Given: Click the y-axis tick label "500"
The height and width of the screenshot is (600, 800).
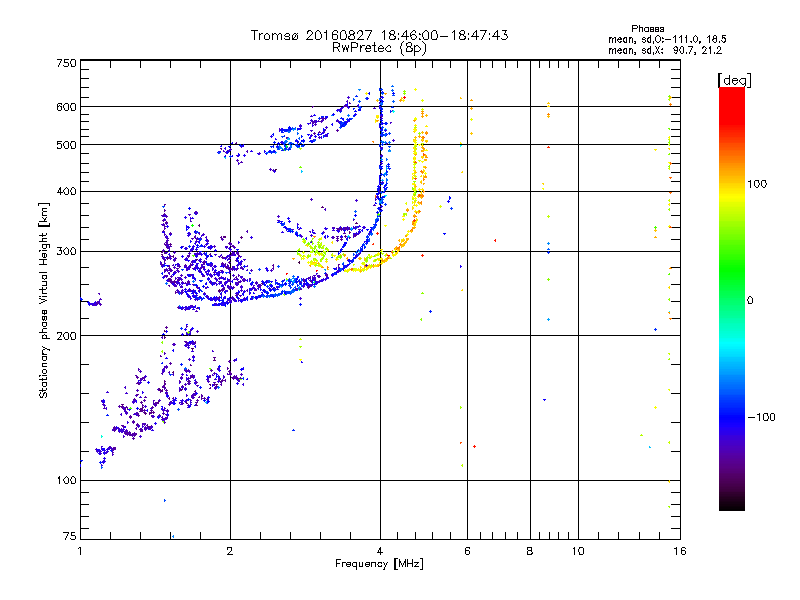Looking at the screenshot, I should 66,145.
